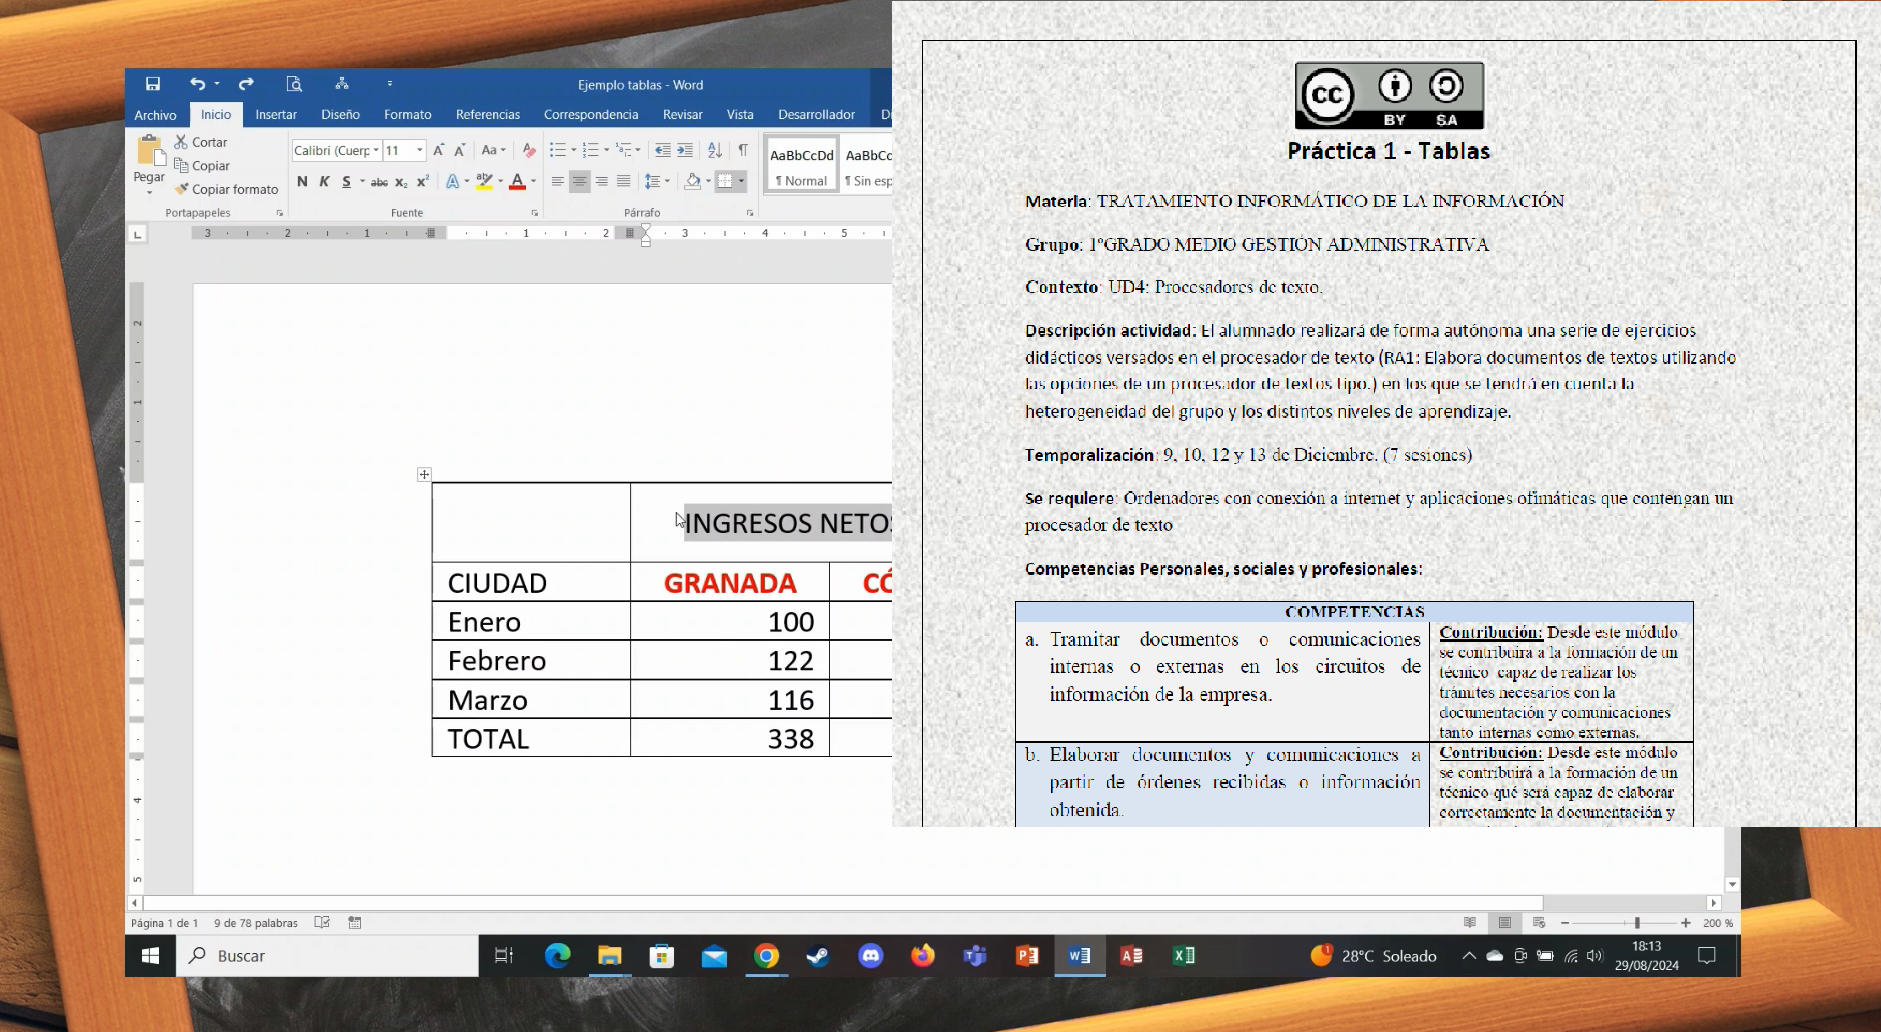Click the Windows taskbar Buscar search box
The image size is (1881, 1032).
328,956
